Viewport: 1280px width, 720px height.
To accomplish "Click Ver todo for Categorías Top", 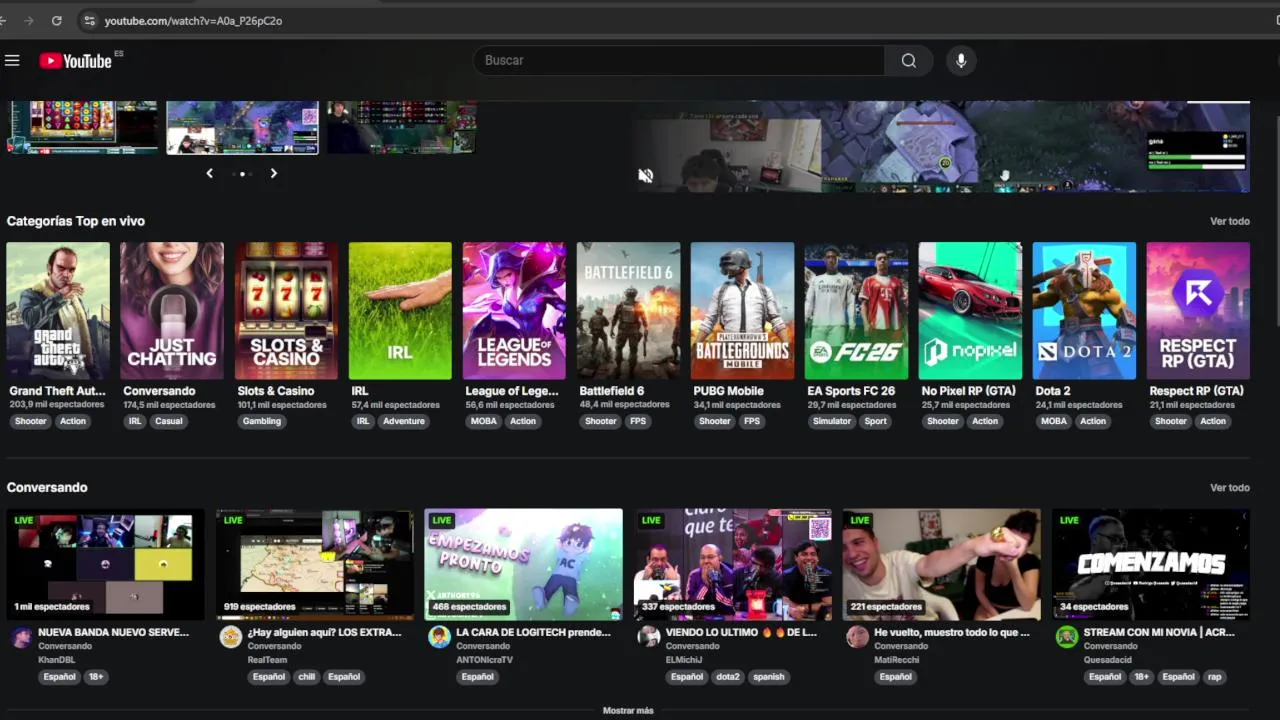I will click(1230, 221).
